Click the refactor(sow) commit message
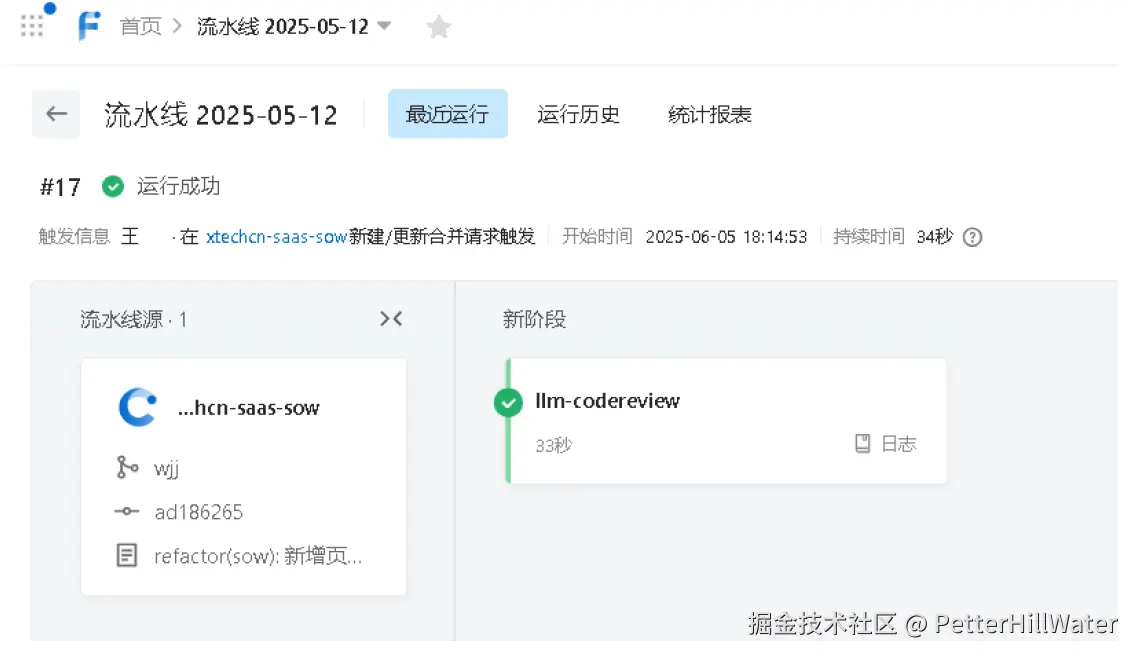This screenshot has width=1137, height=657. point(257,556)
